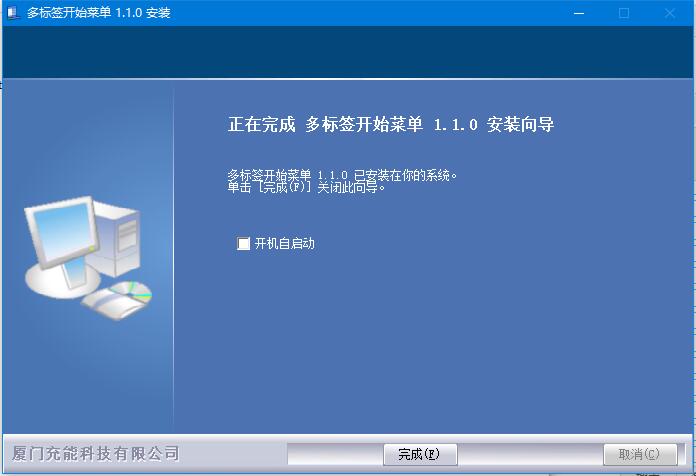The width and height of the screenshot is (696, 476).
Task: Click the computer monitor illustration
Action: click(62, 232)
